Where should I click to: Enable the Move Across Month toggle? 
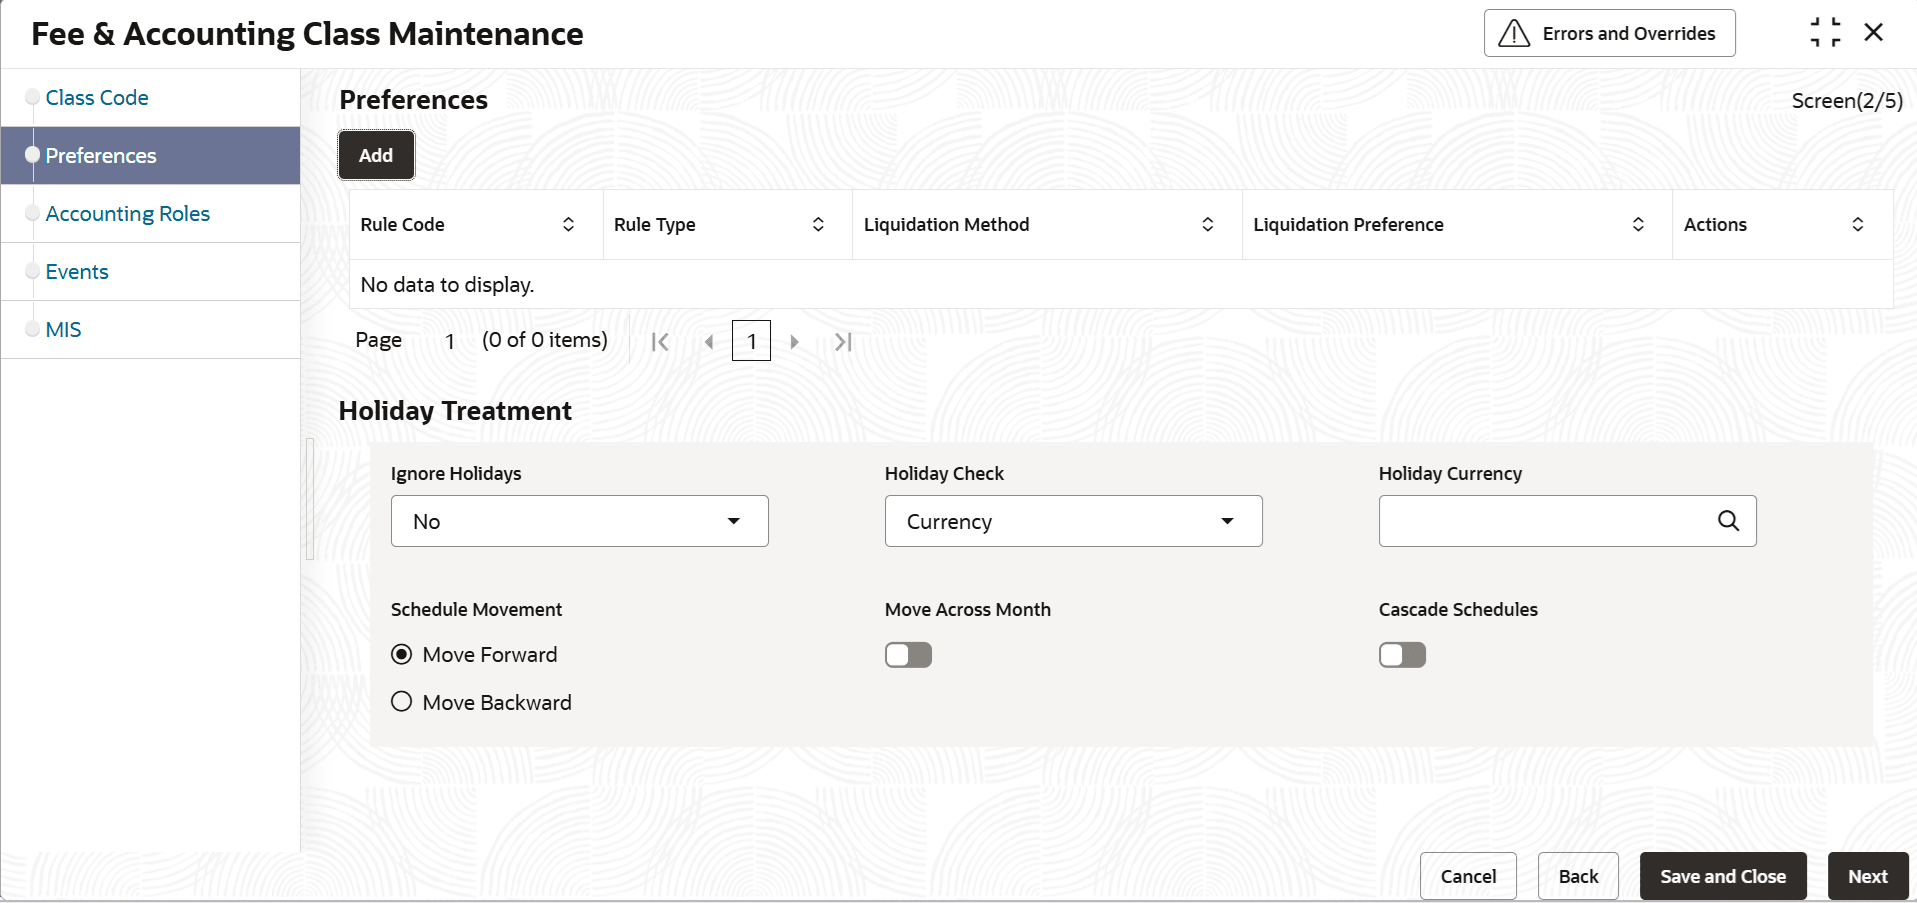click(908, 655)
